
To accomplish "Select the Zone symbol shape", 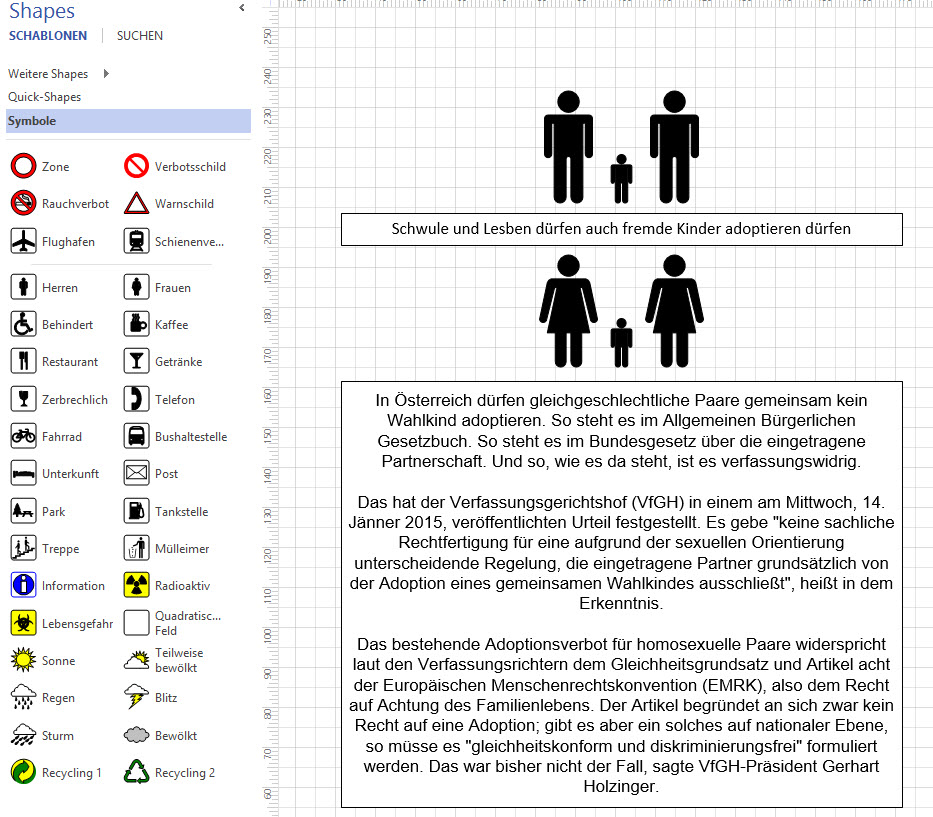I will click(24, 166).
